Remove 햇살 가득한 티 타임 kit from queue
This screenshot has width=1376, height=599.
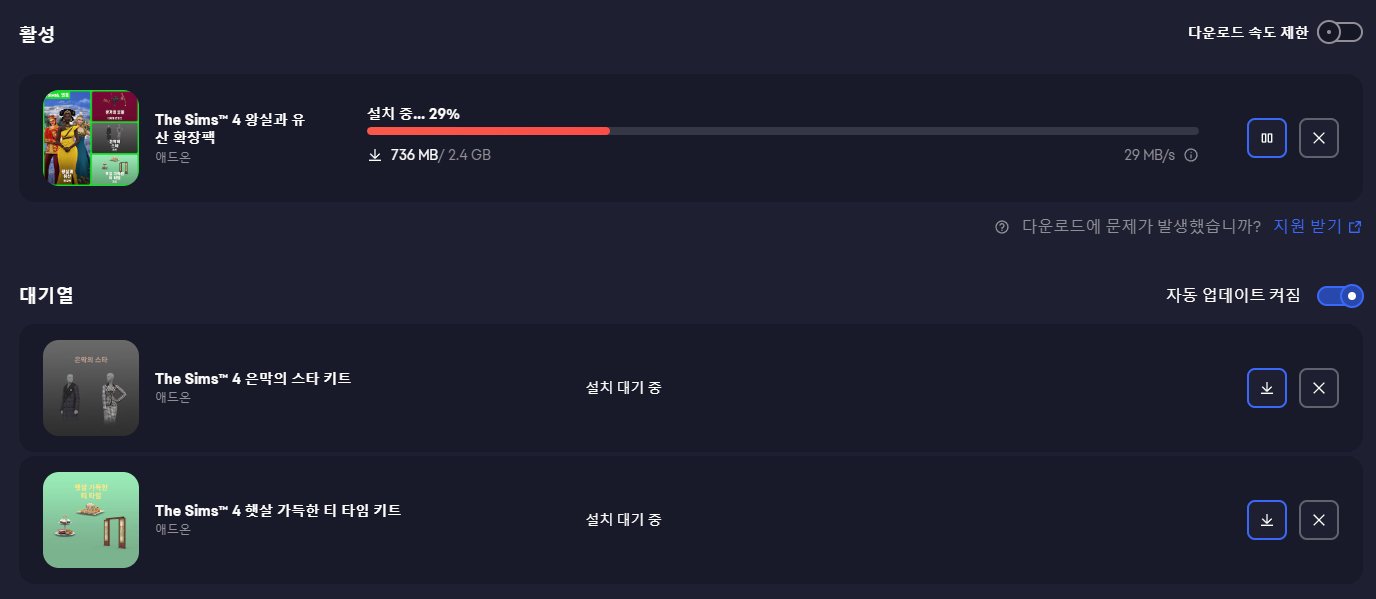[1318, 520]
